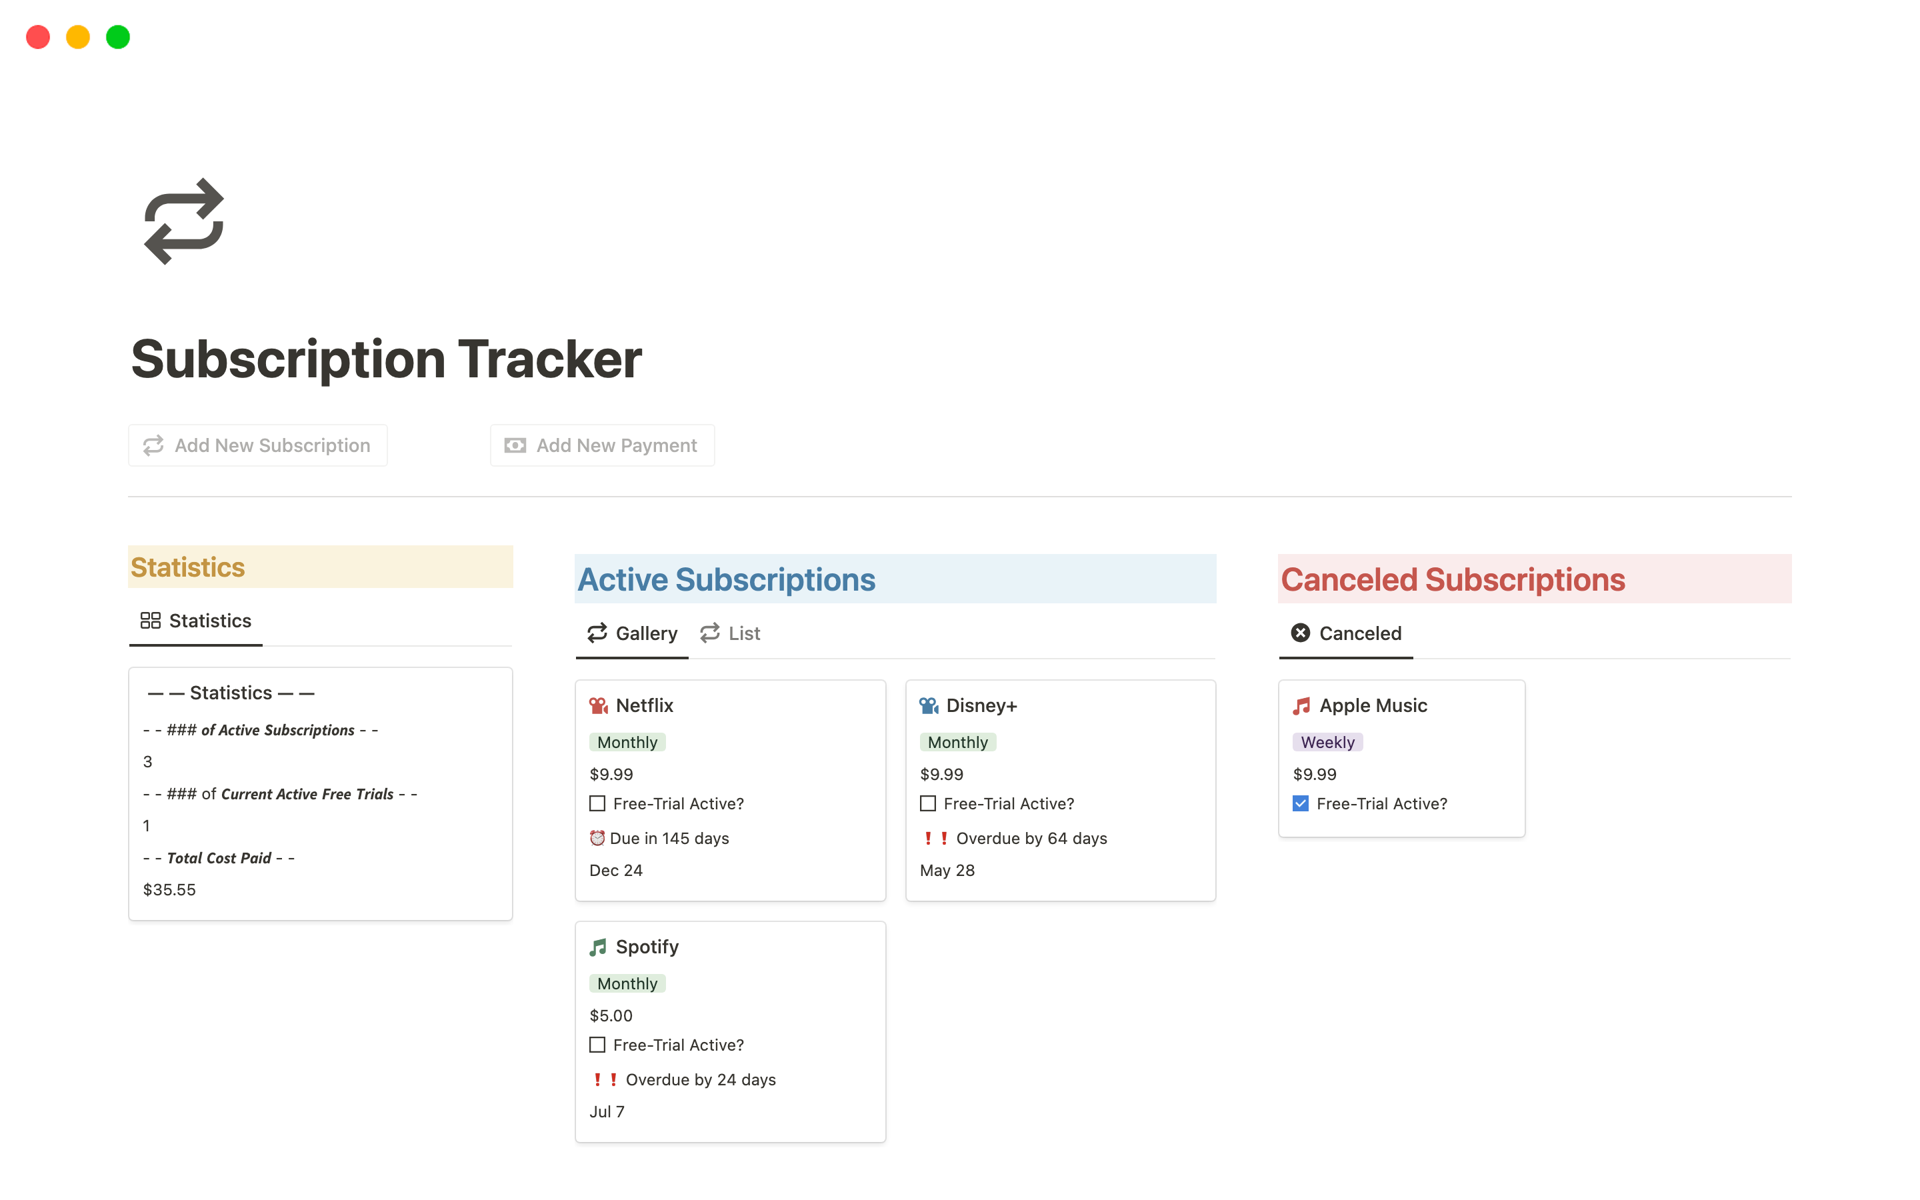Click the Active Subscriptions heading
Image resolution: width=1920 pixels, height=1200 pixels.
click(x=726, y=580)
